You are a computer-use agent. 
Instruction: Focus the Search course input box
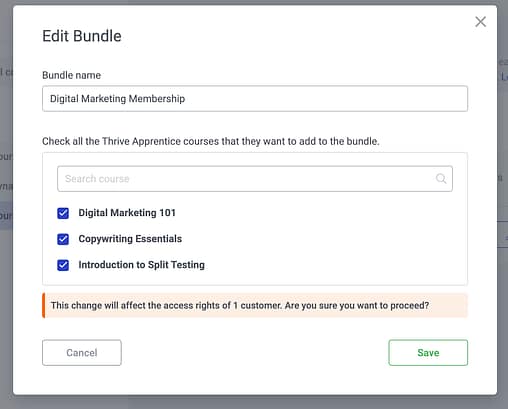point(255,179)
